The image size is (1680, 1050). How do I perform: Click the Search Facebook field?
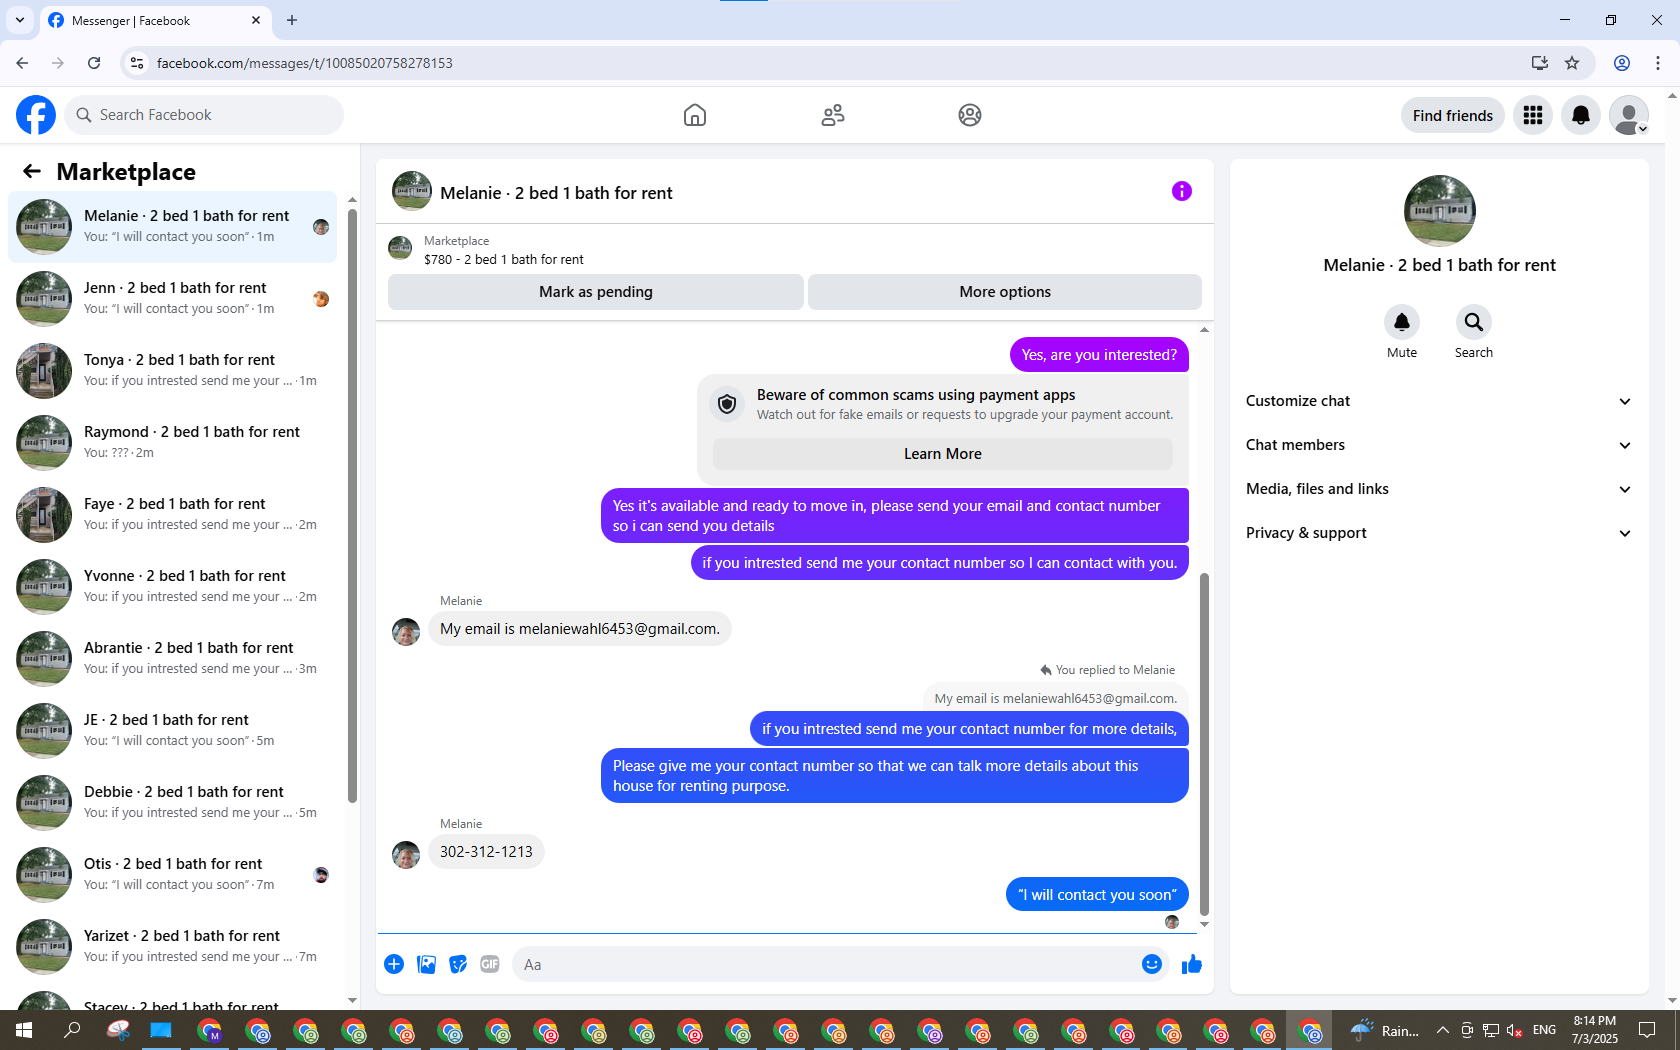[x=204, y=115]
